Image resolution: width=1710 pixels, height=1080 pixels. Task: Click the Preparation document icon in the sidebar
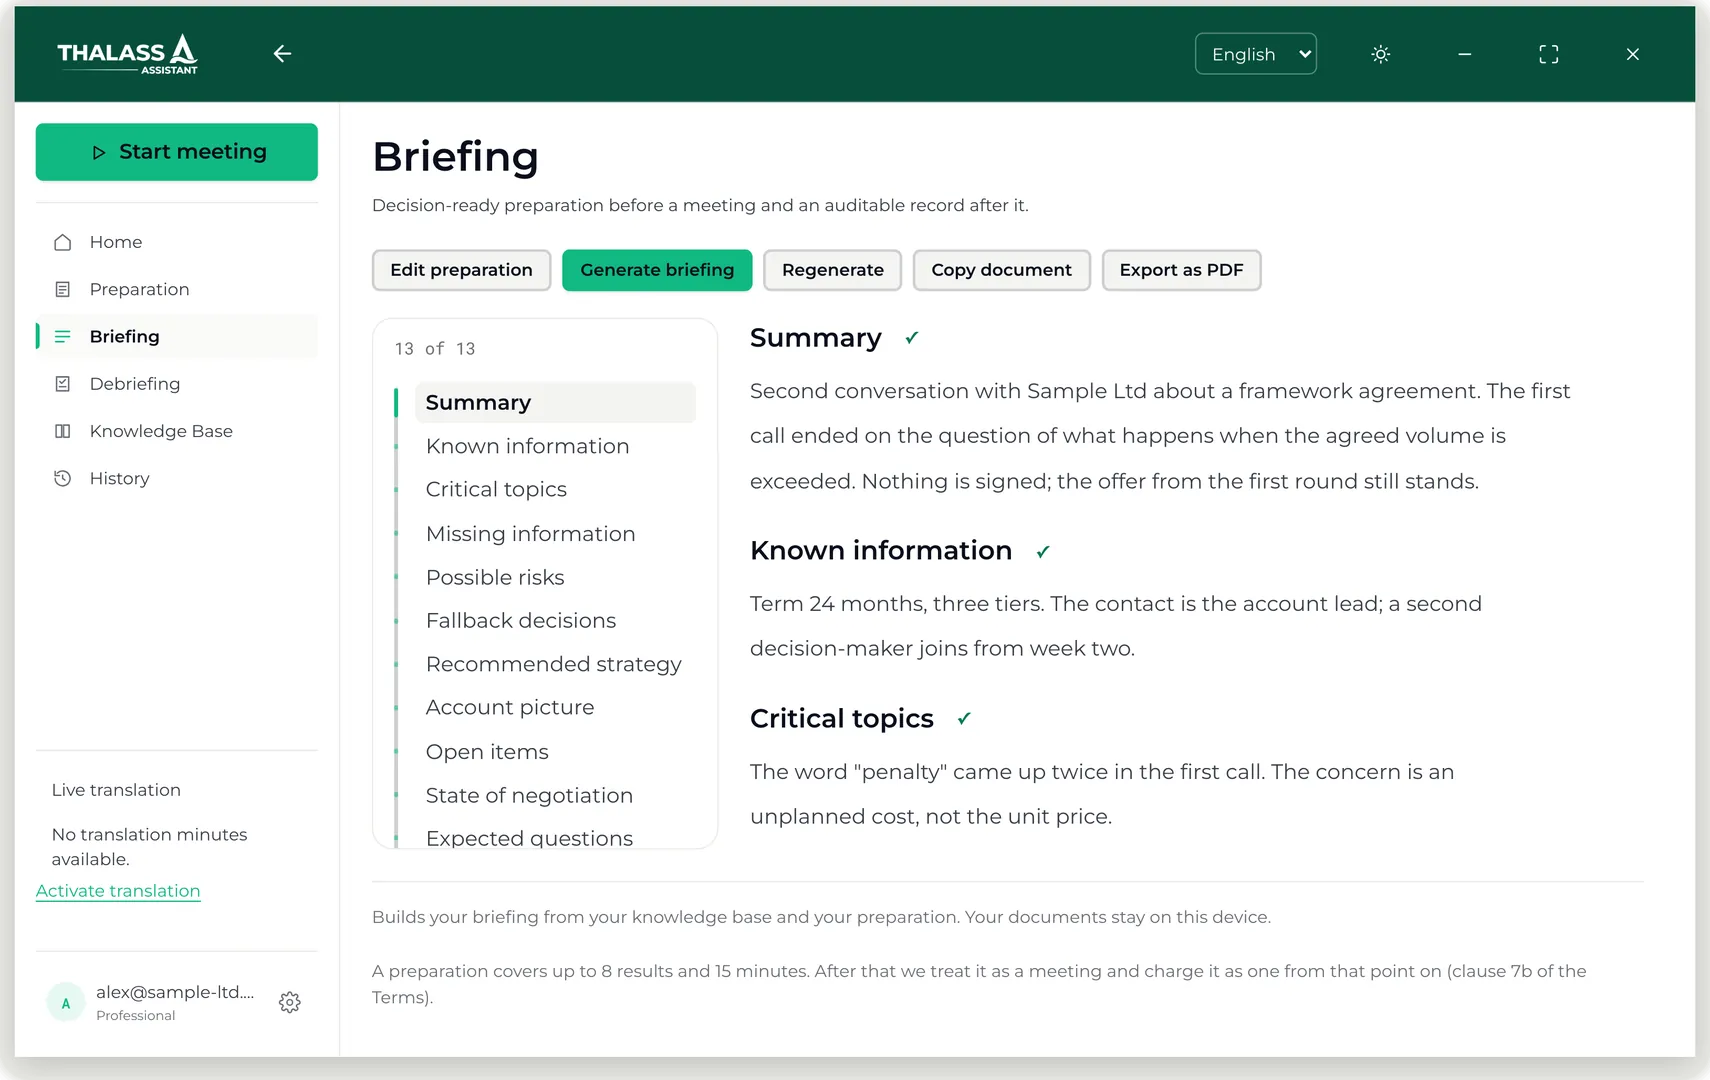(63, 289)
